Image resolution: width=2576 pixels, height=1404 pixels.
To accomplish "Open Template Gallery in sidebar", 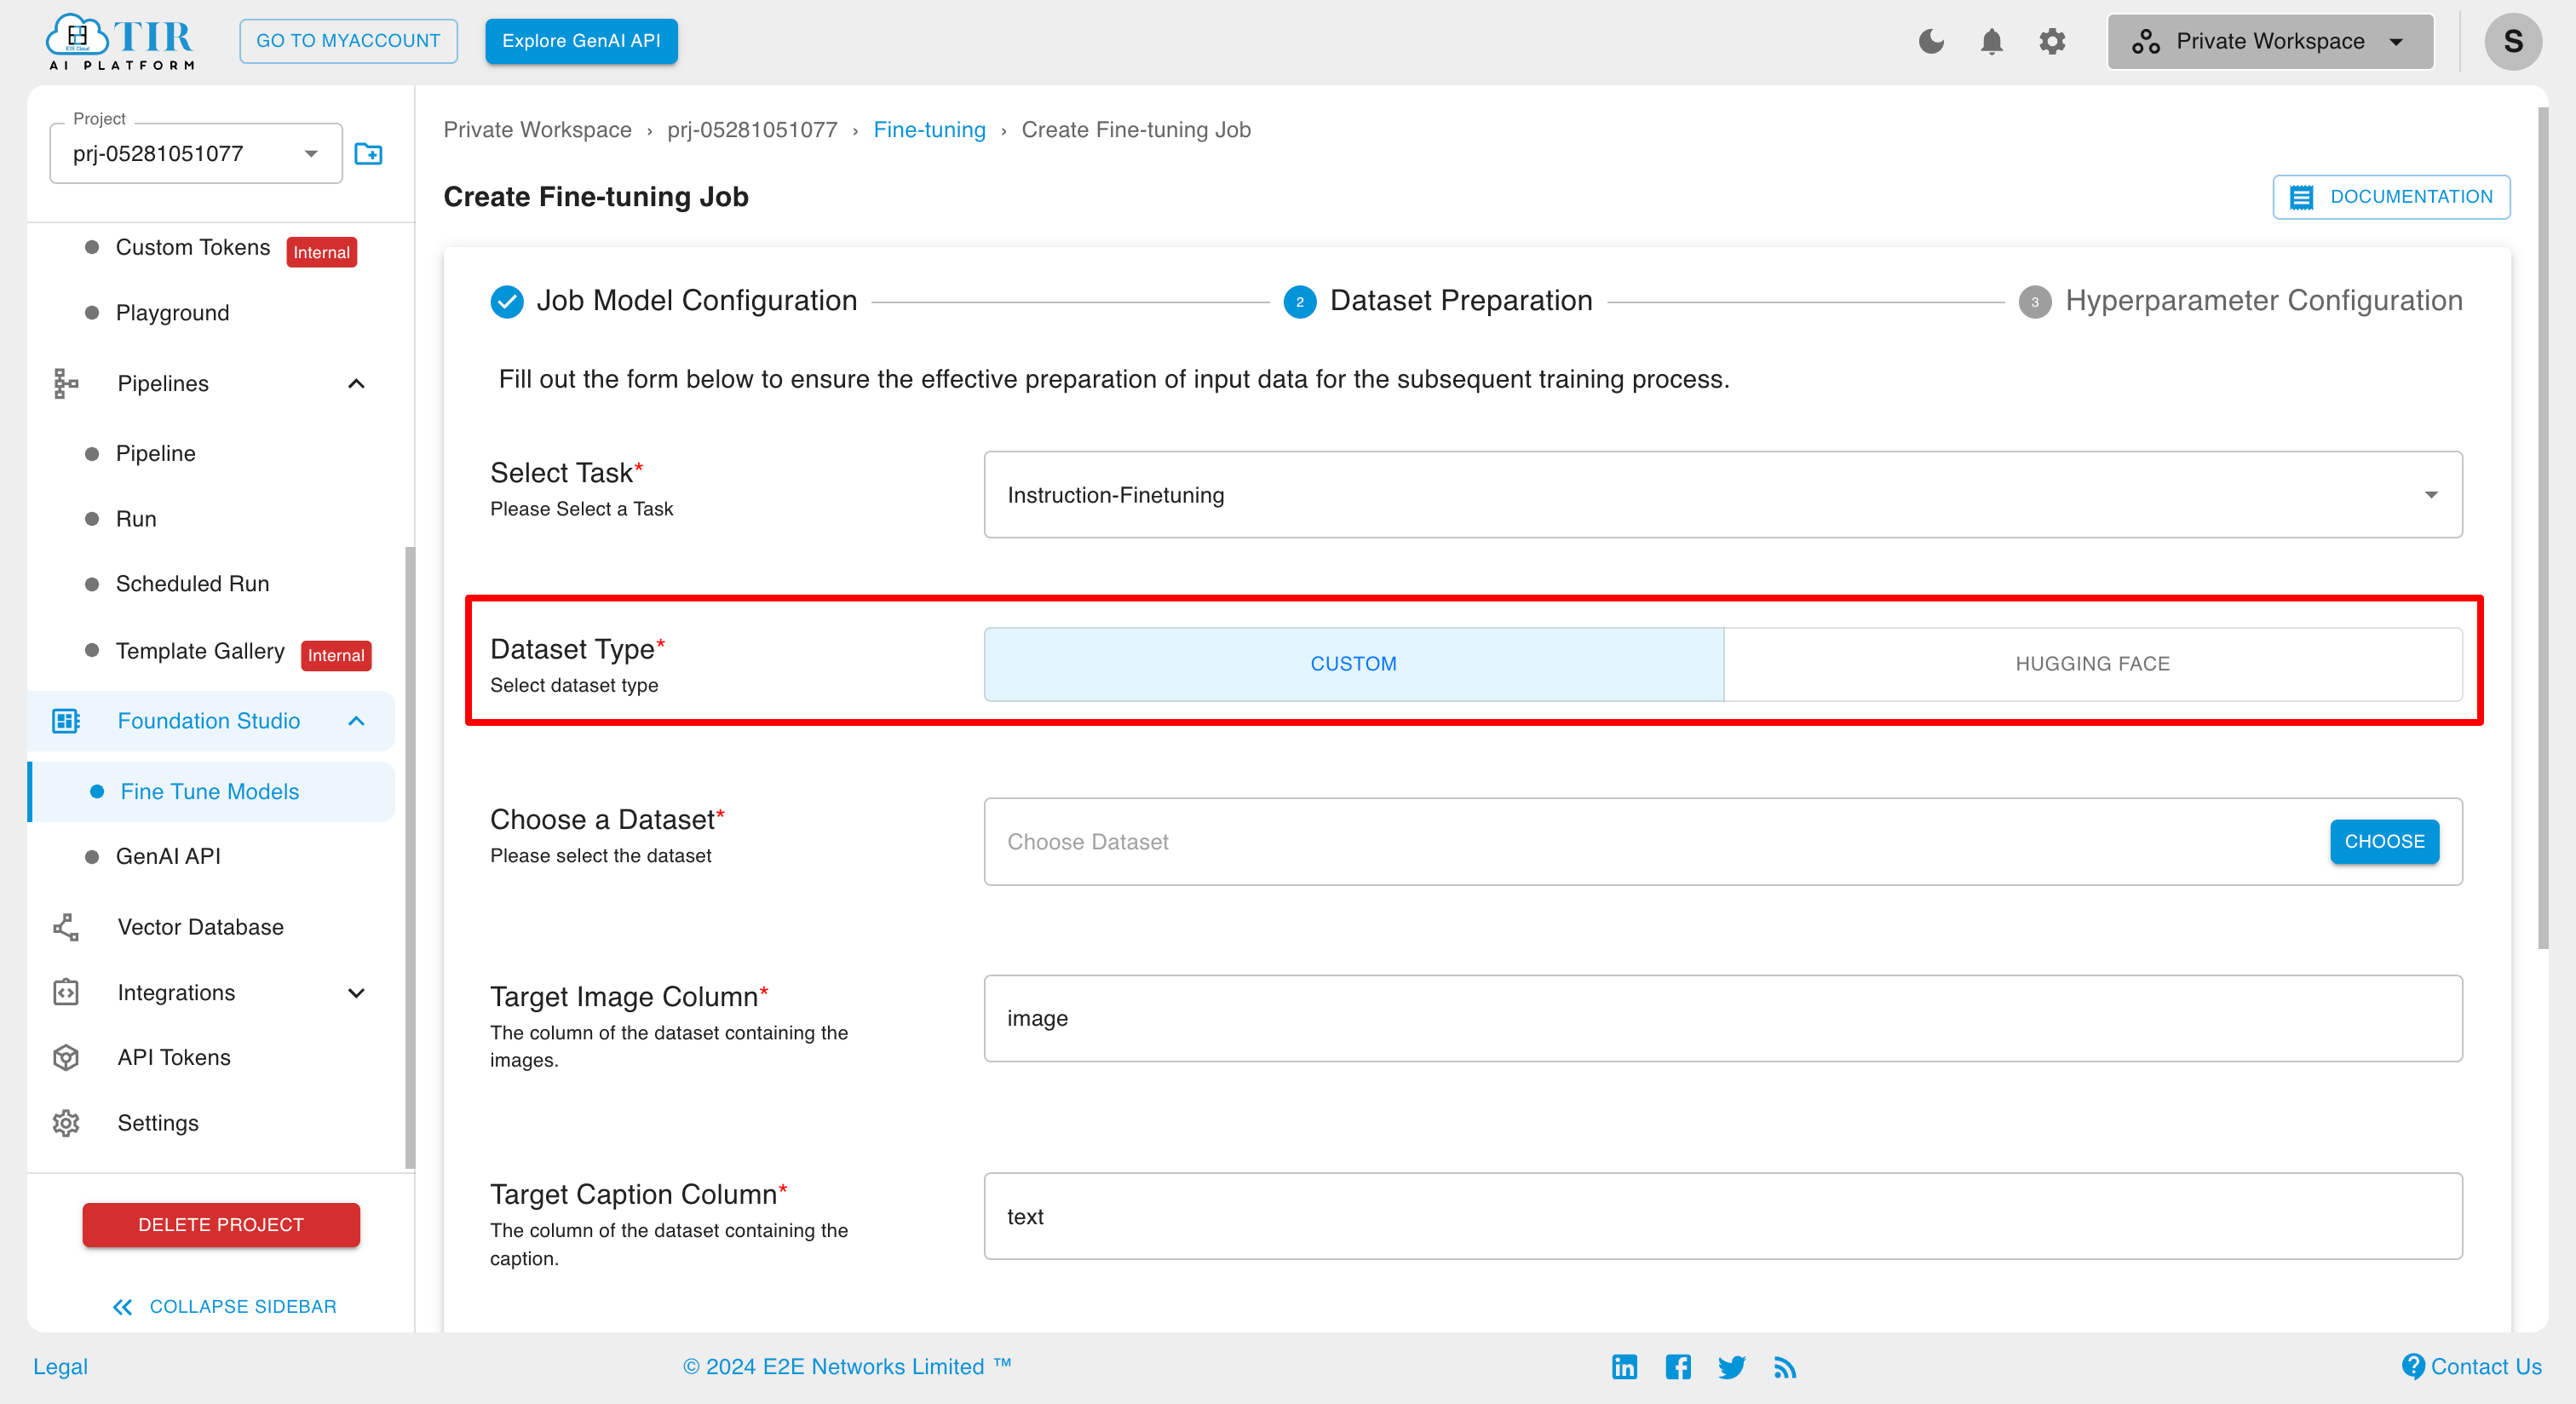I will click(x=200, y=651).
